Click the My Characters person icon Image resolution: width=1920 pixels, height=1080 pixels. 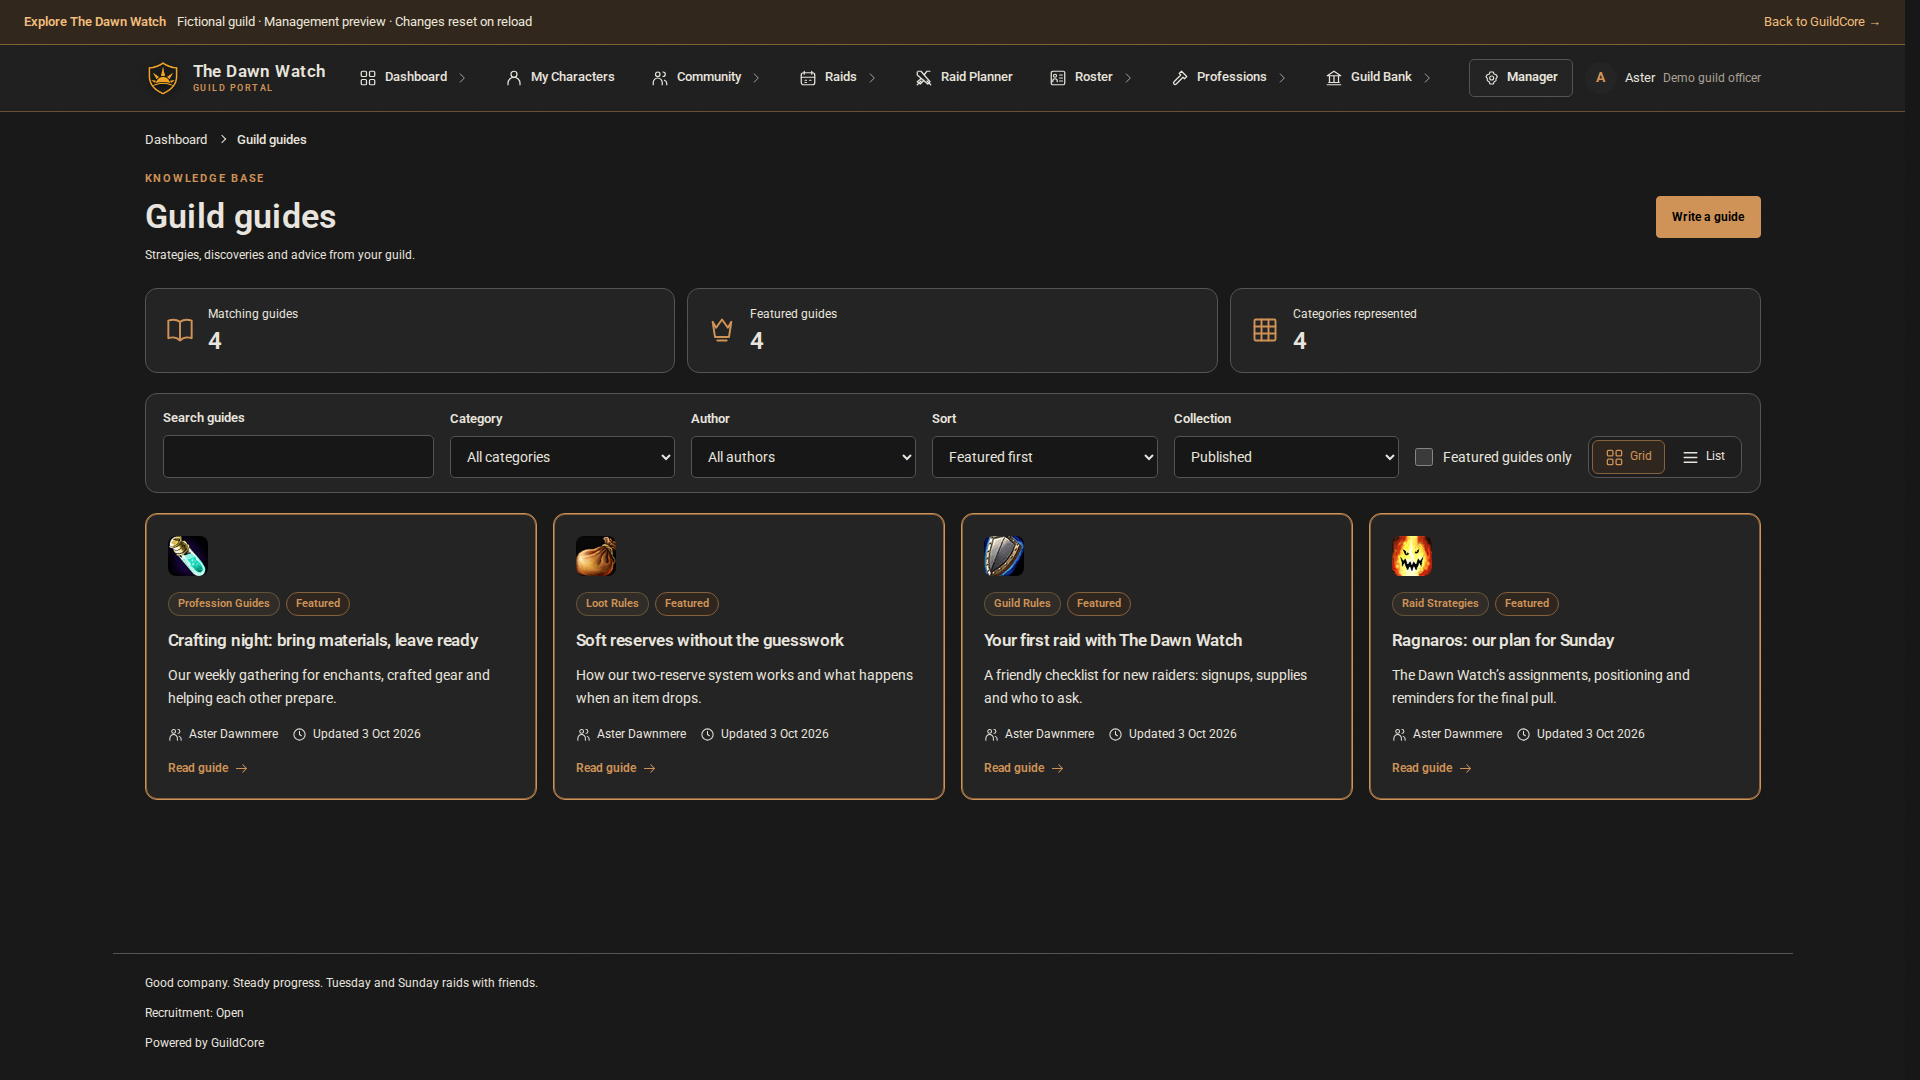pyautogui.click(x=514, y=78)
